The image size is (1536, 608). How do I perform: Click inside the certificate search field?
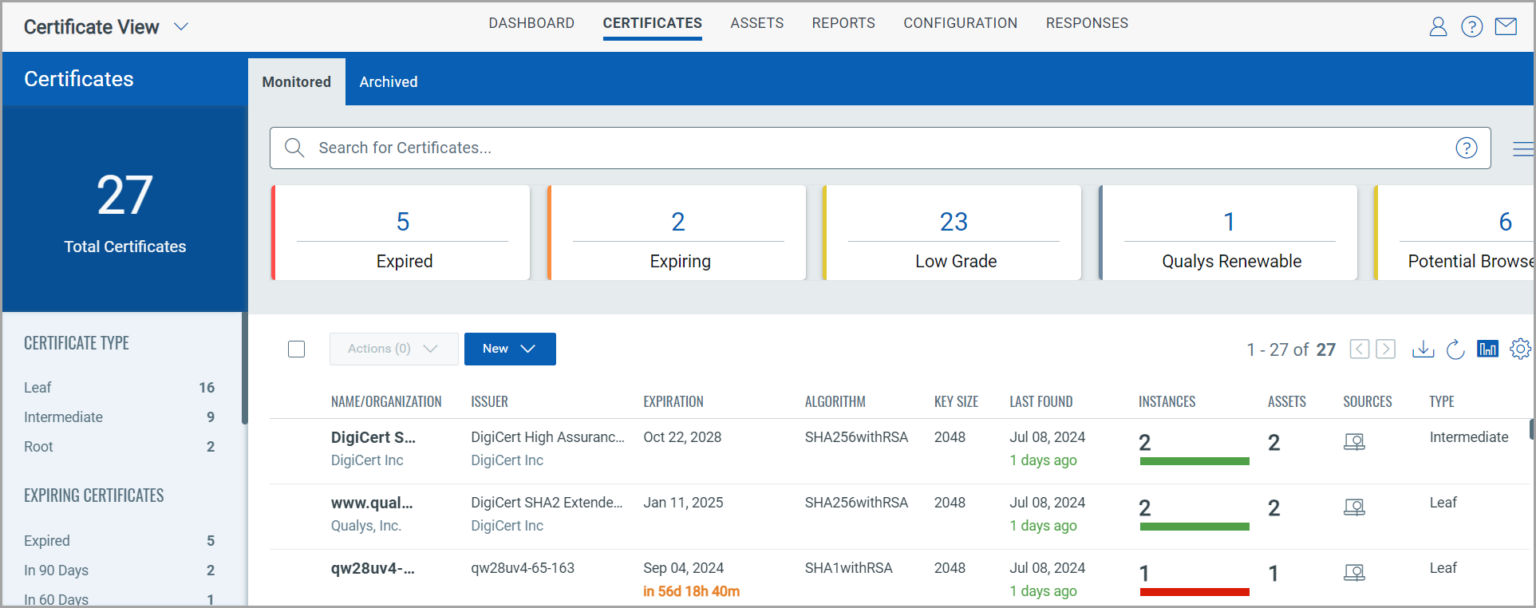(x=700, y=147)
